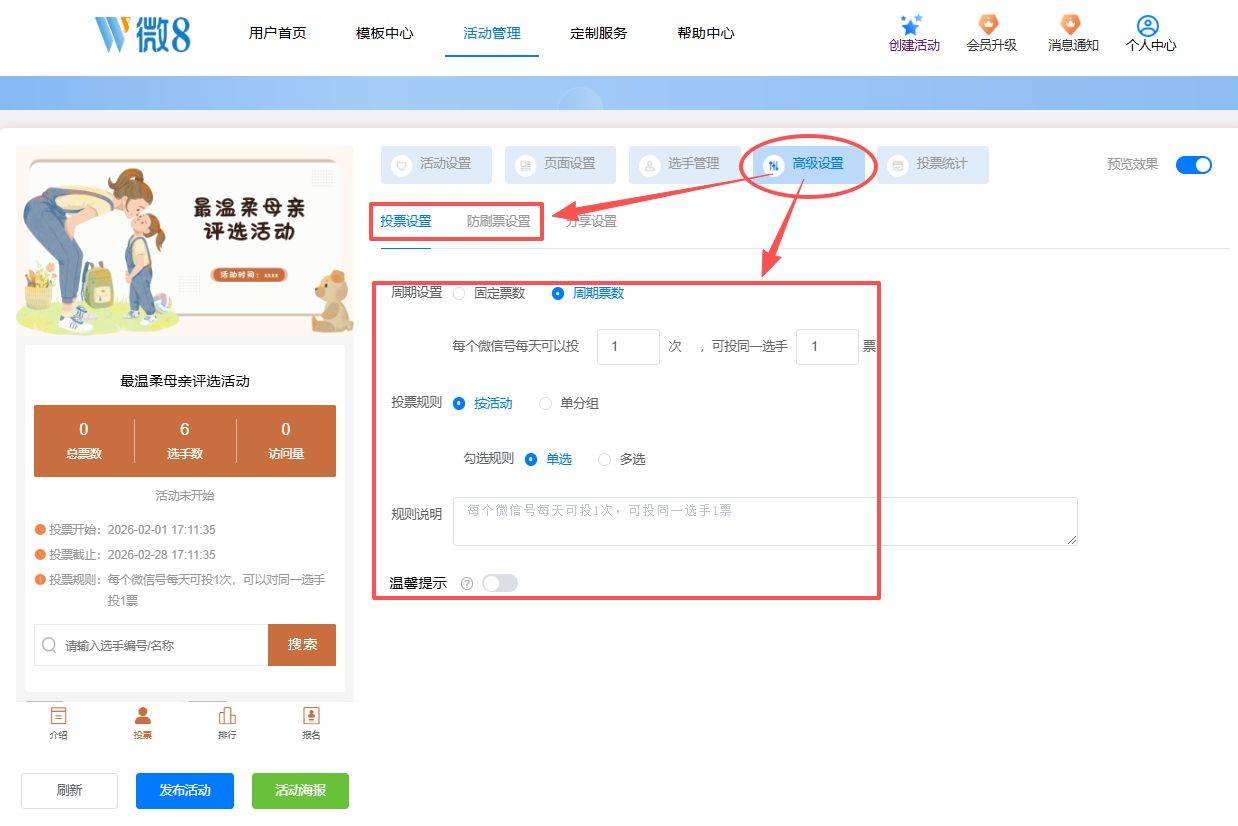Click the 创建活动 star icon
The width and height of the screenshot is (1238, 826).
click(911, 25)
